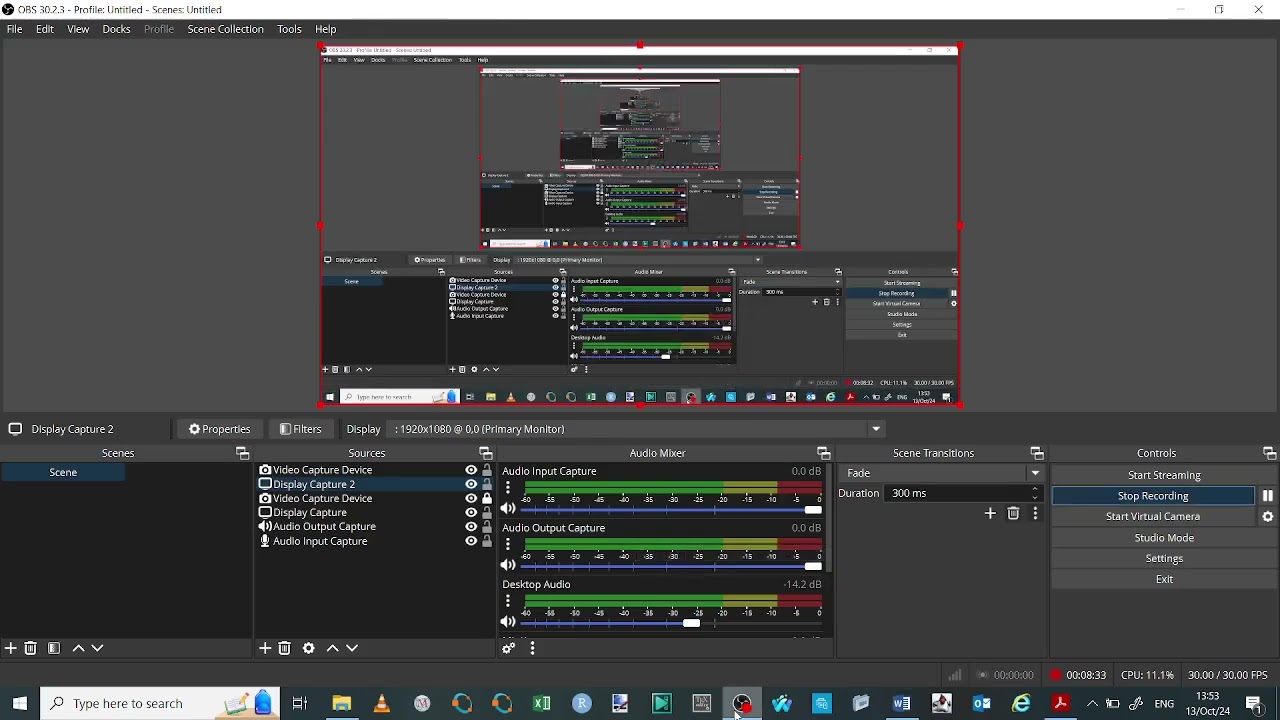This screenshot has width=1280, height=720.
Task: Open transition properties dots in Scene Transitions
Action: (x=1036, y=514)
